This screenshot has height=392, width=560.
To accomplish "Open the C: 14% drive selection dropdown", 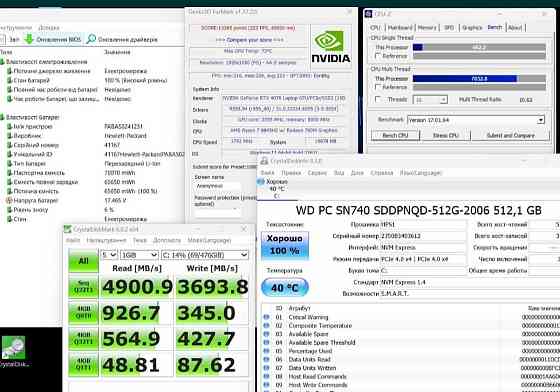I will [205, 255].
